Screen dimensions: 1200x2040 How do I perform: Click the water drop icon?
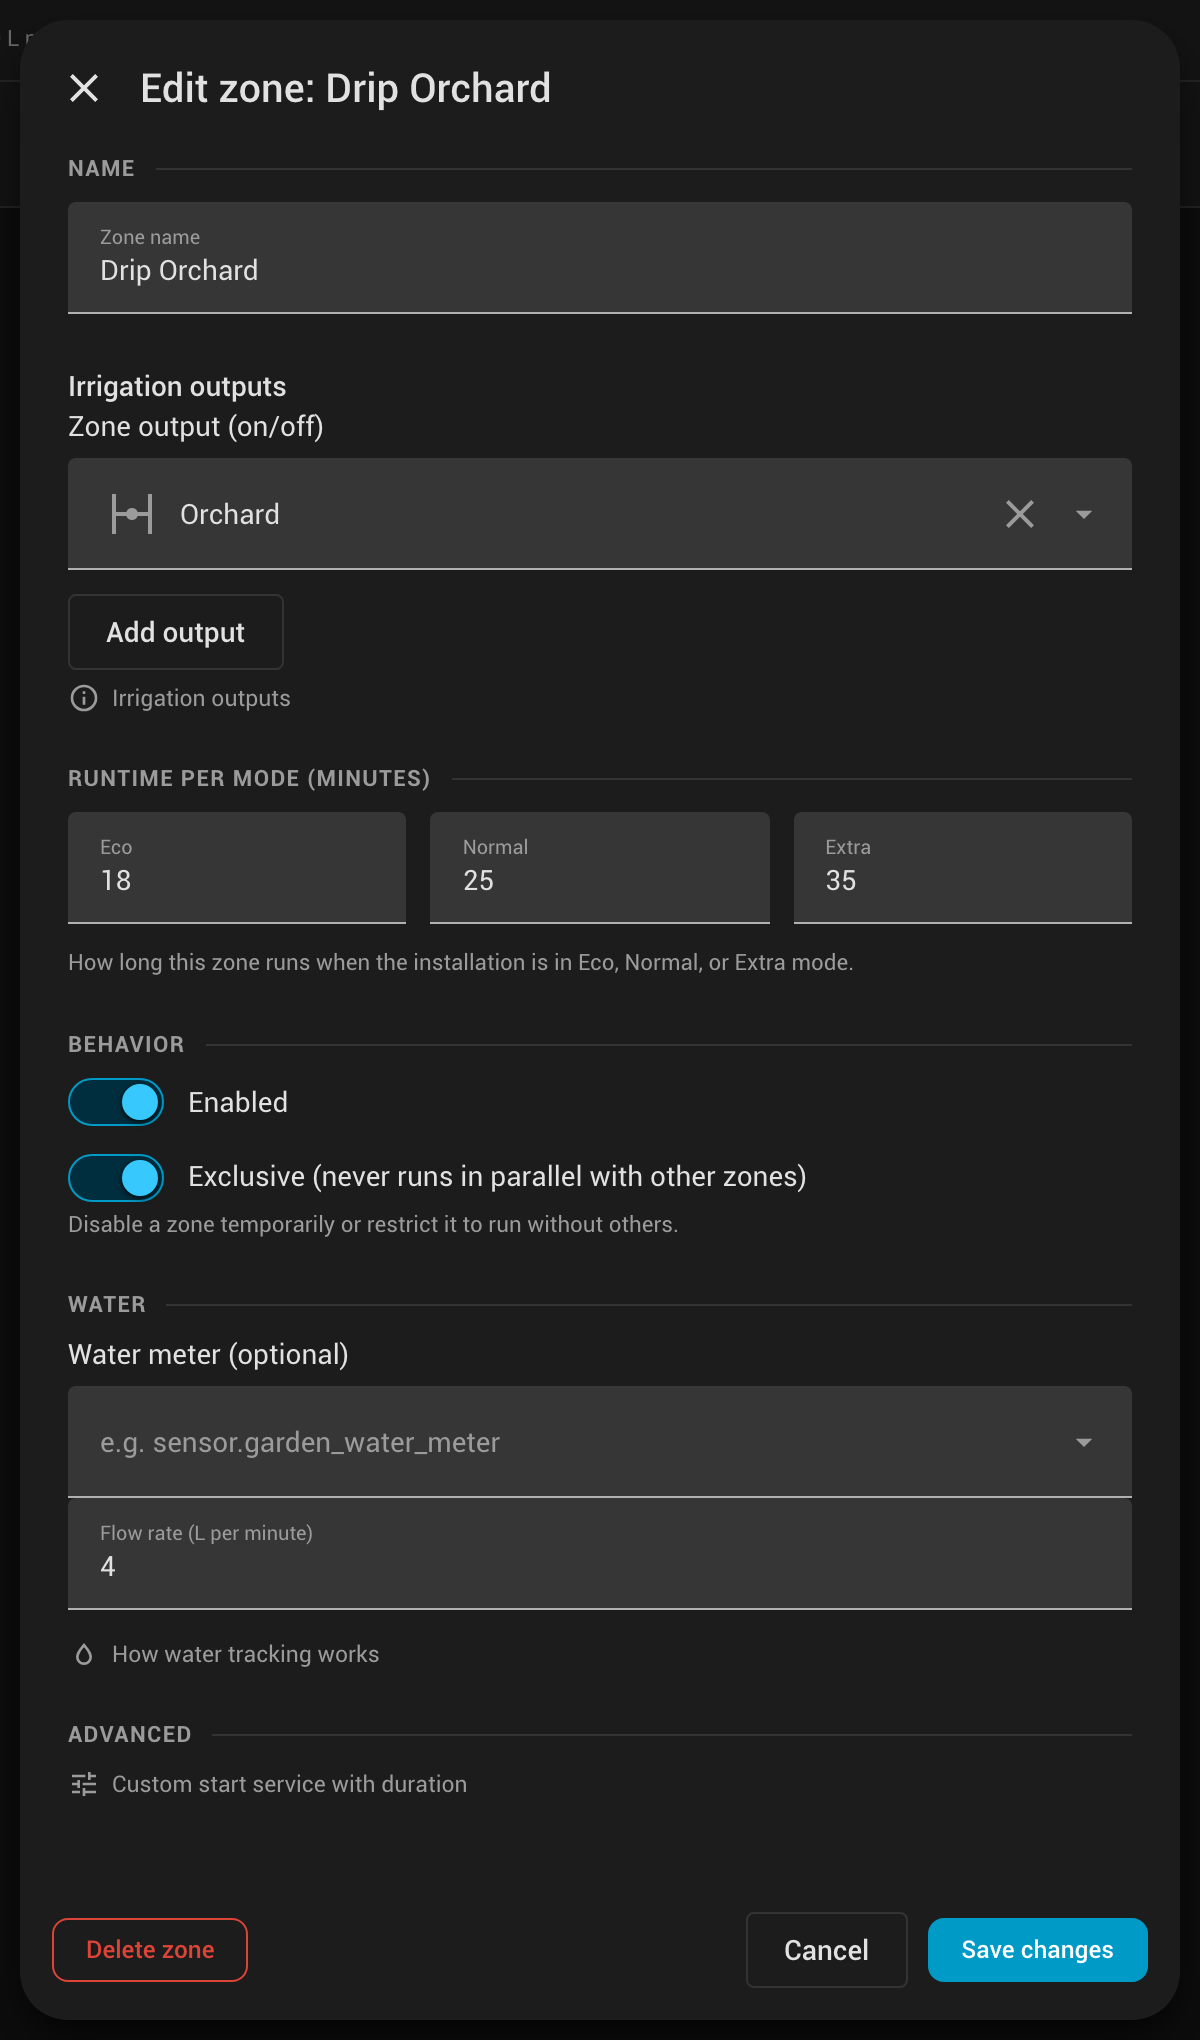tap(84, 1654)
